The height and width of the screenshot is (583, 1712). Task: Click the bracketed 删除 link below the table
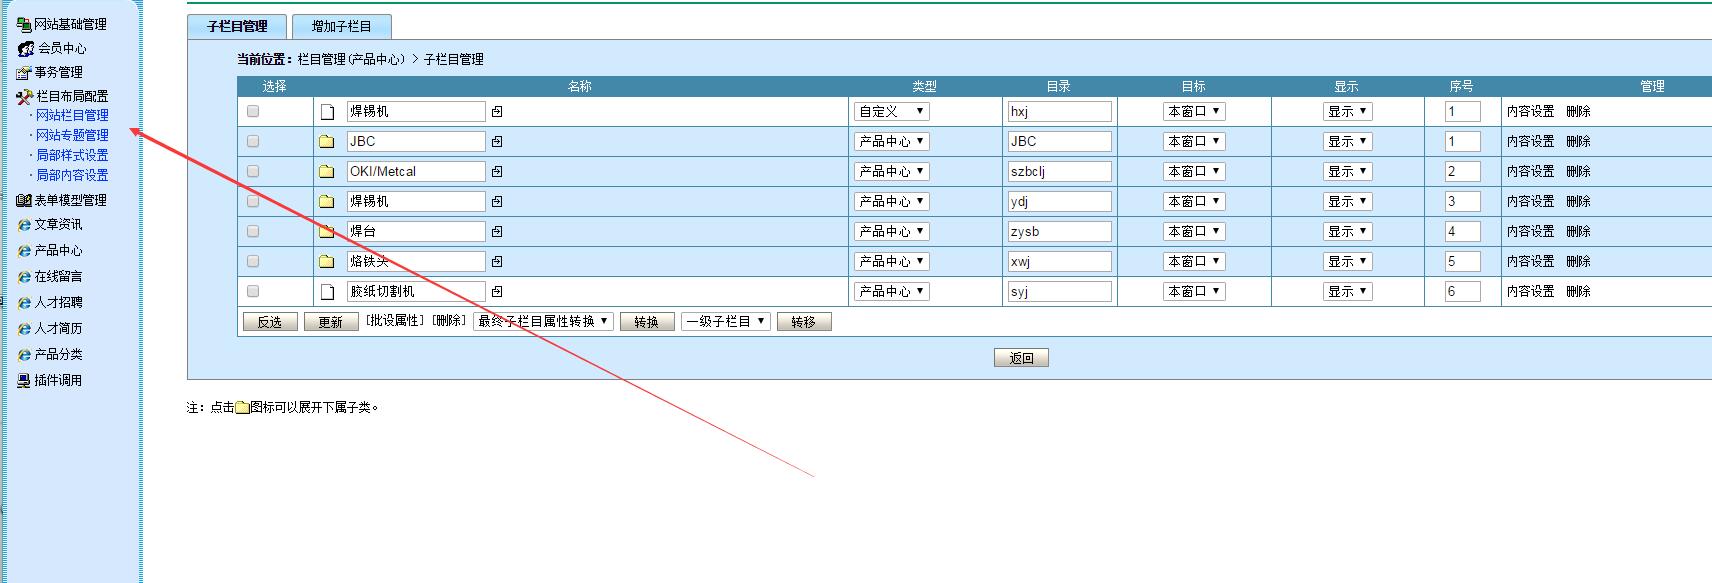(449, 320)
